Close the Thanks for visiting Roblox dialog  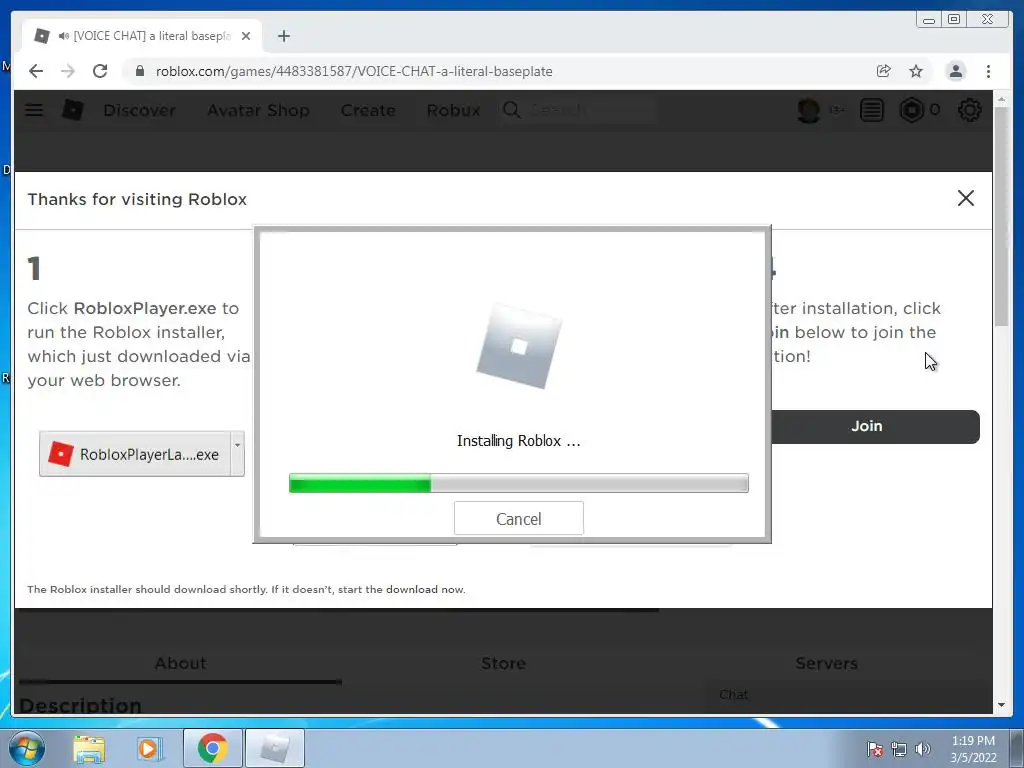(965, 198)
